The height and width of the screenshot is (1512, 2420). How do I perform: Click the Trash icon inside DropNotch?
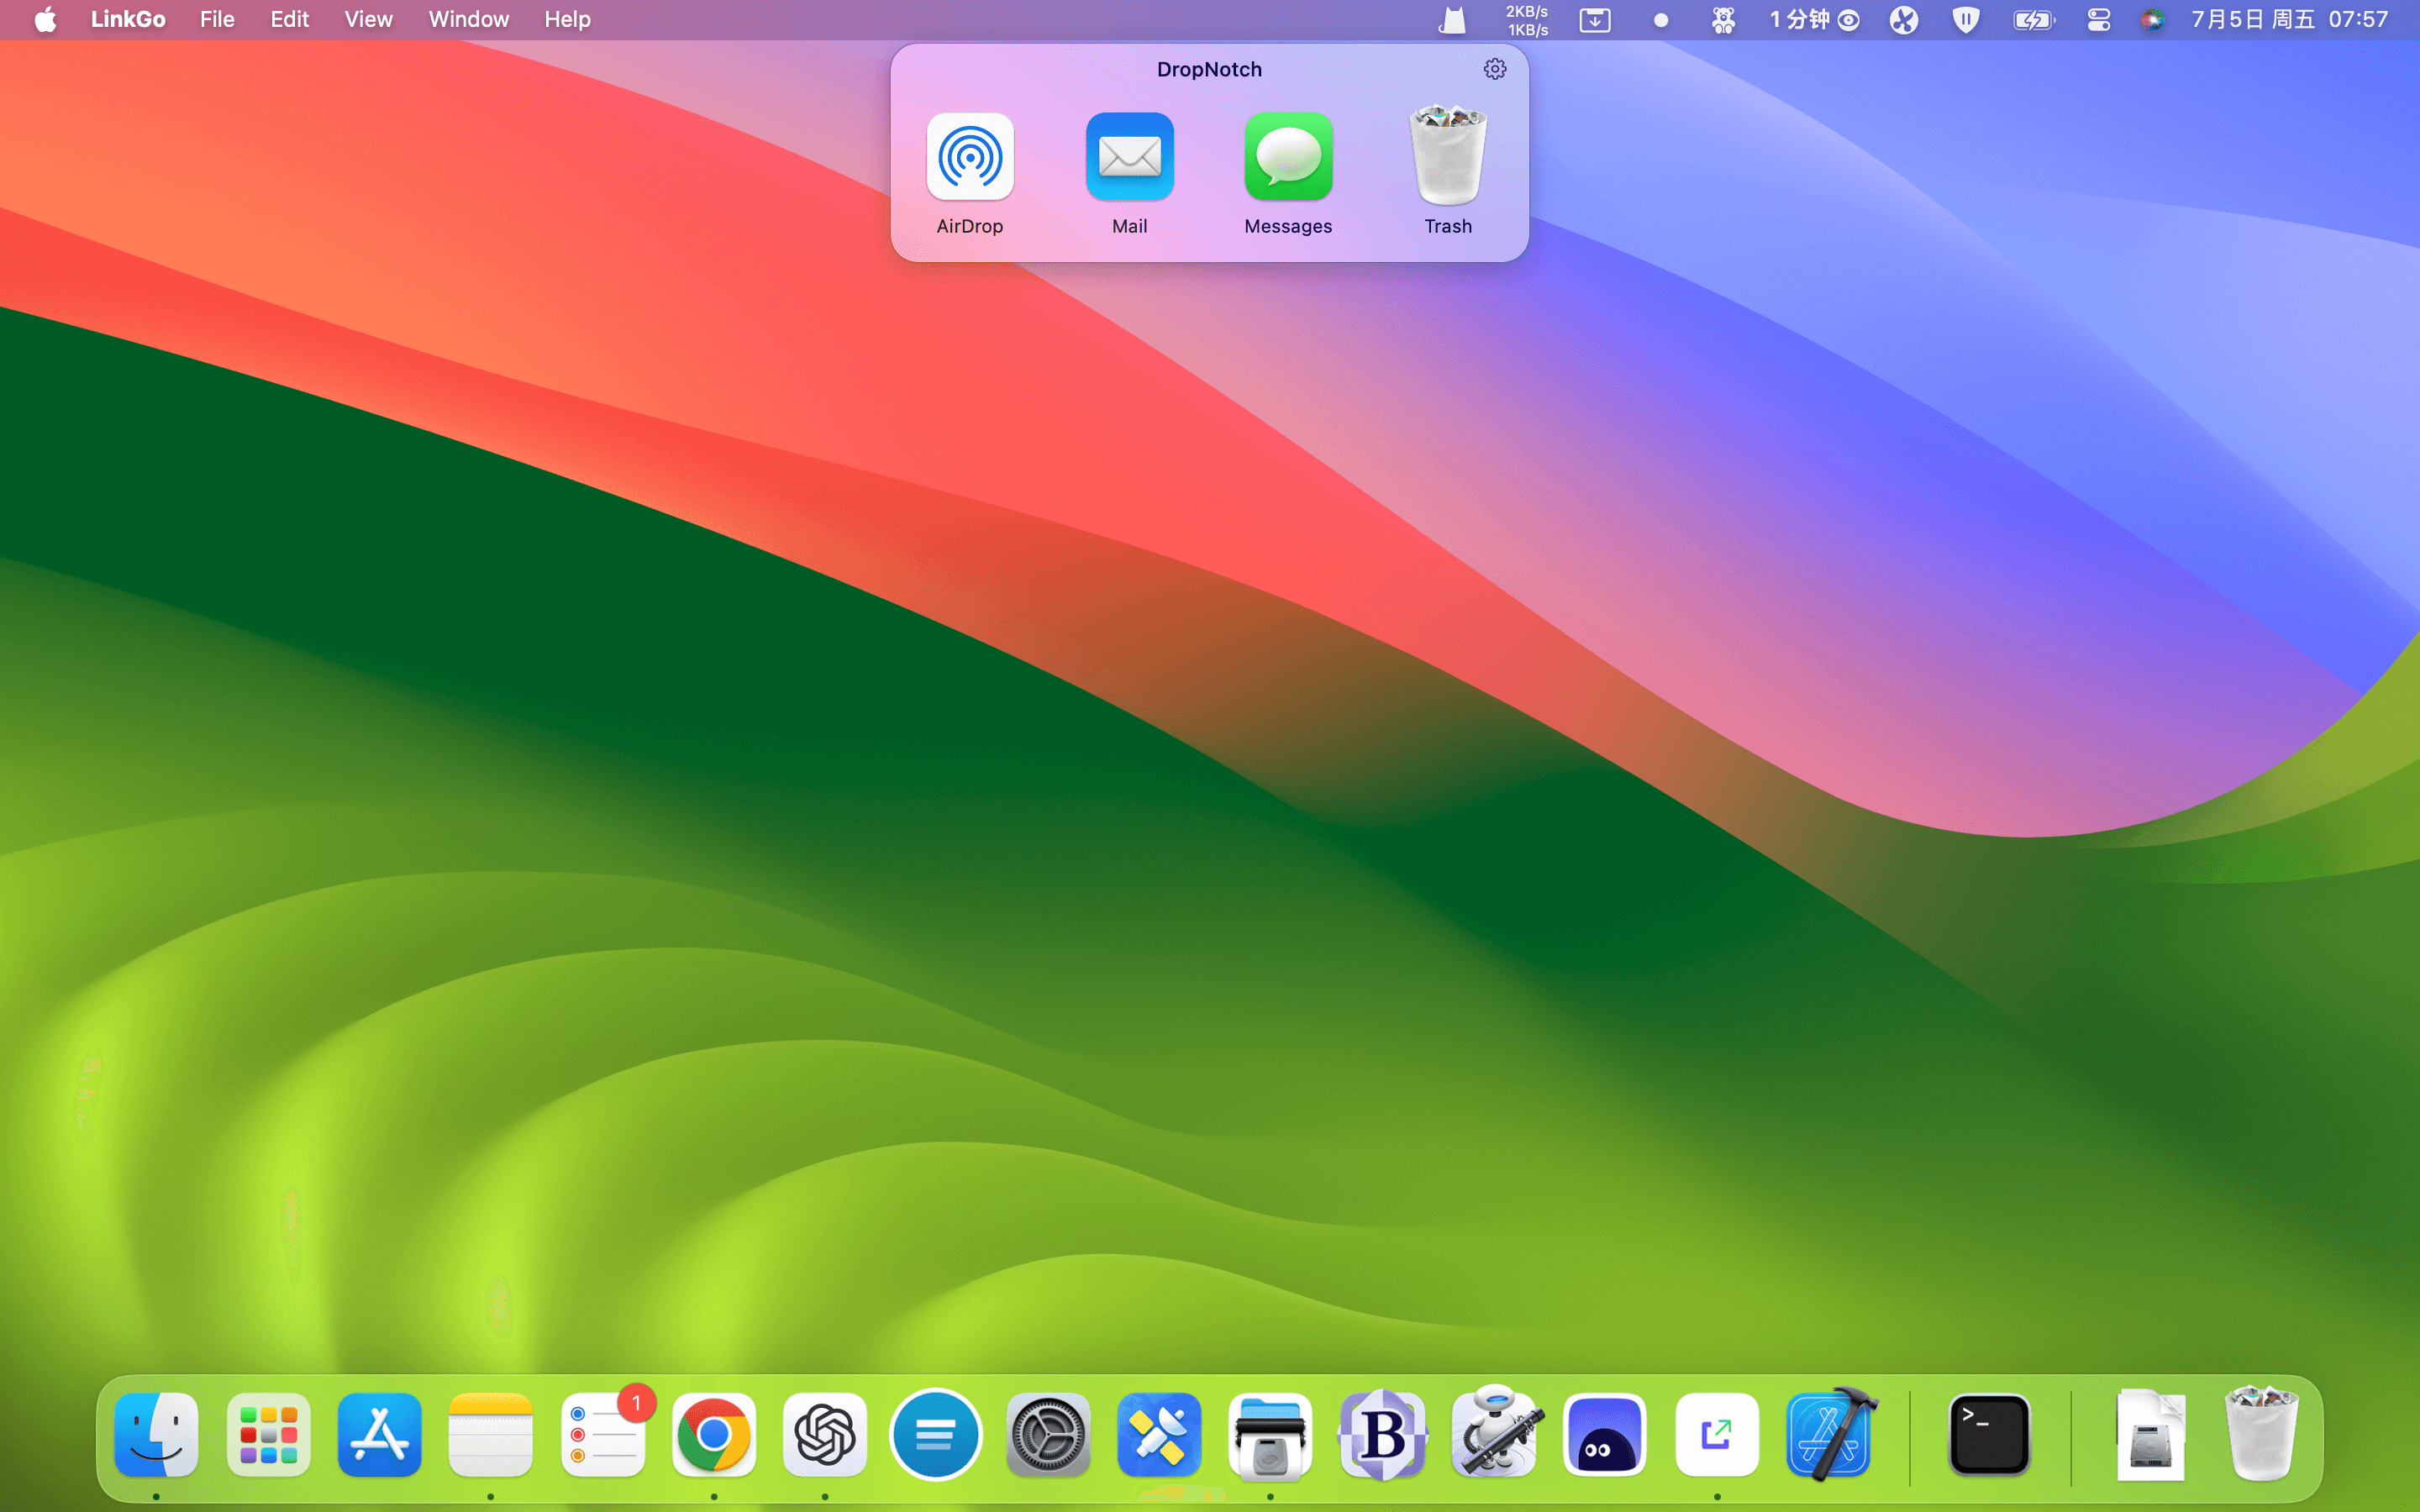coord(1448,155)
